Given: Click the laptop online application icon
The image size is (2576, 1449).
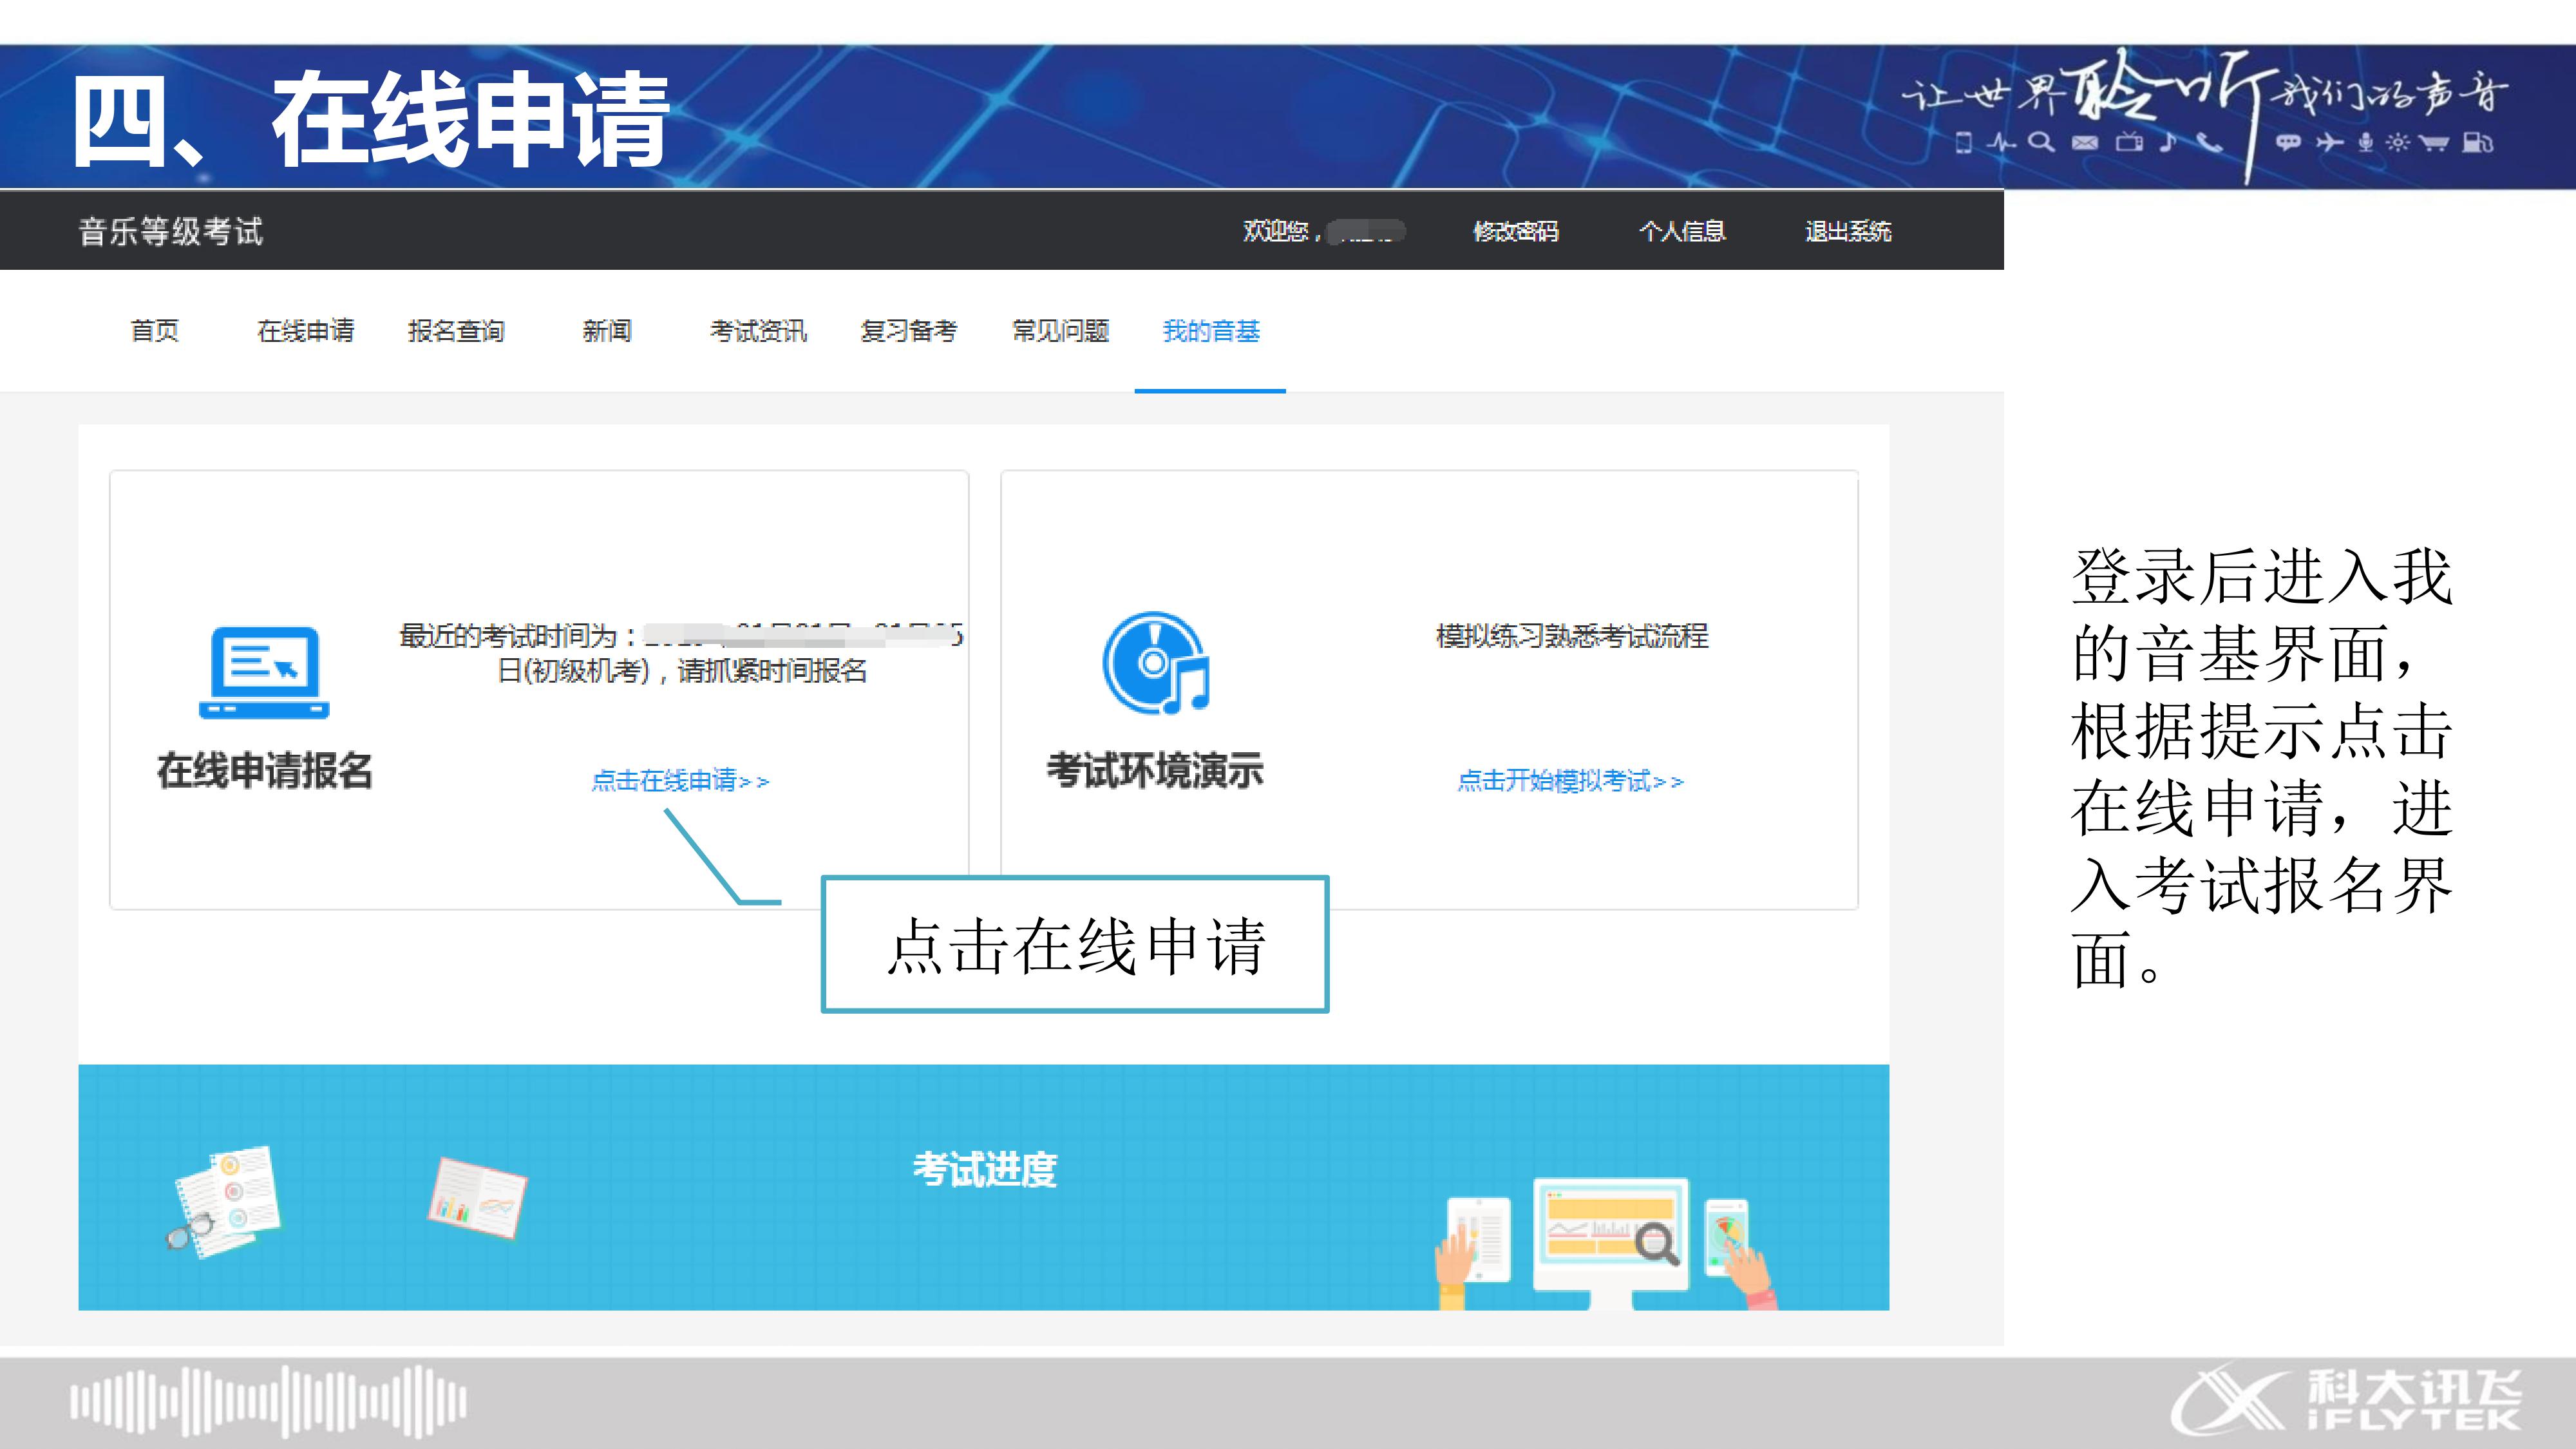Looking at the screenshot, I should click(x=264, y=672).
